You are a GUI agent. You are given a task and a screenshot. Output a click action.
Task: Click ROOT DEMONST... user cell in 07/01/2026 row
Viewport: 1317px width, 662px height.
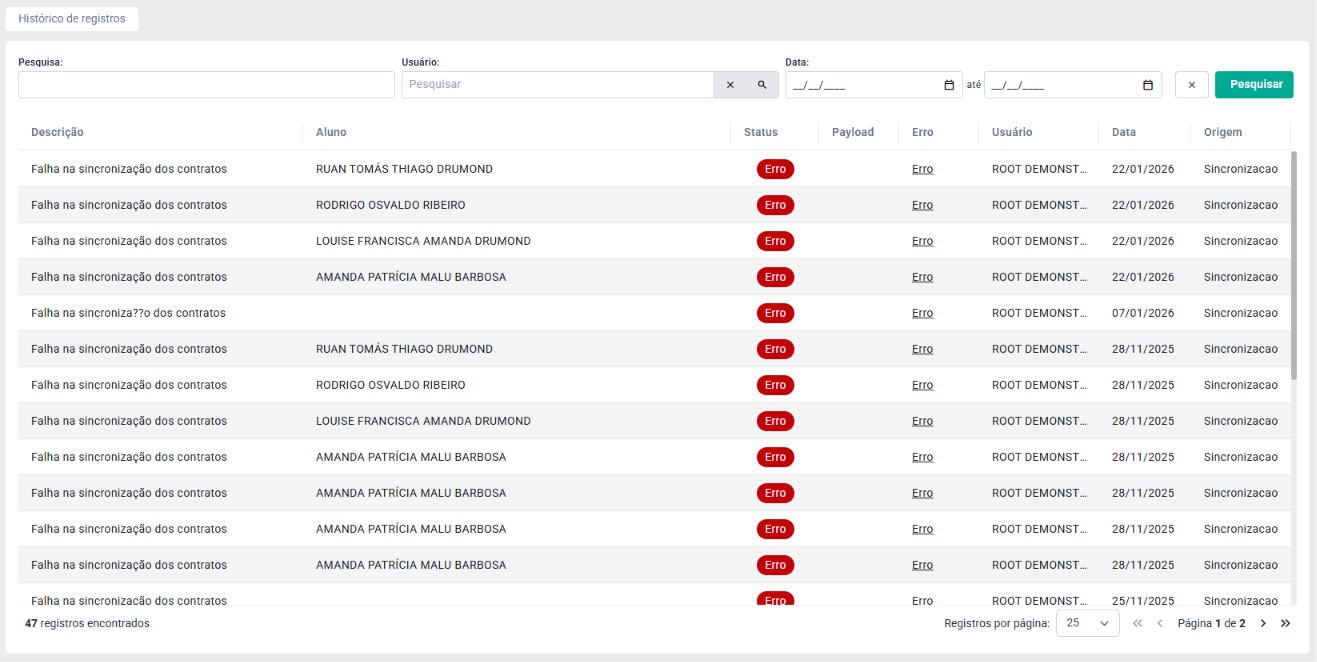coord(1039,313)
